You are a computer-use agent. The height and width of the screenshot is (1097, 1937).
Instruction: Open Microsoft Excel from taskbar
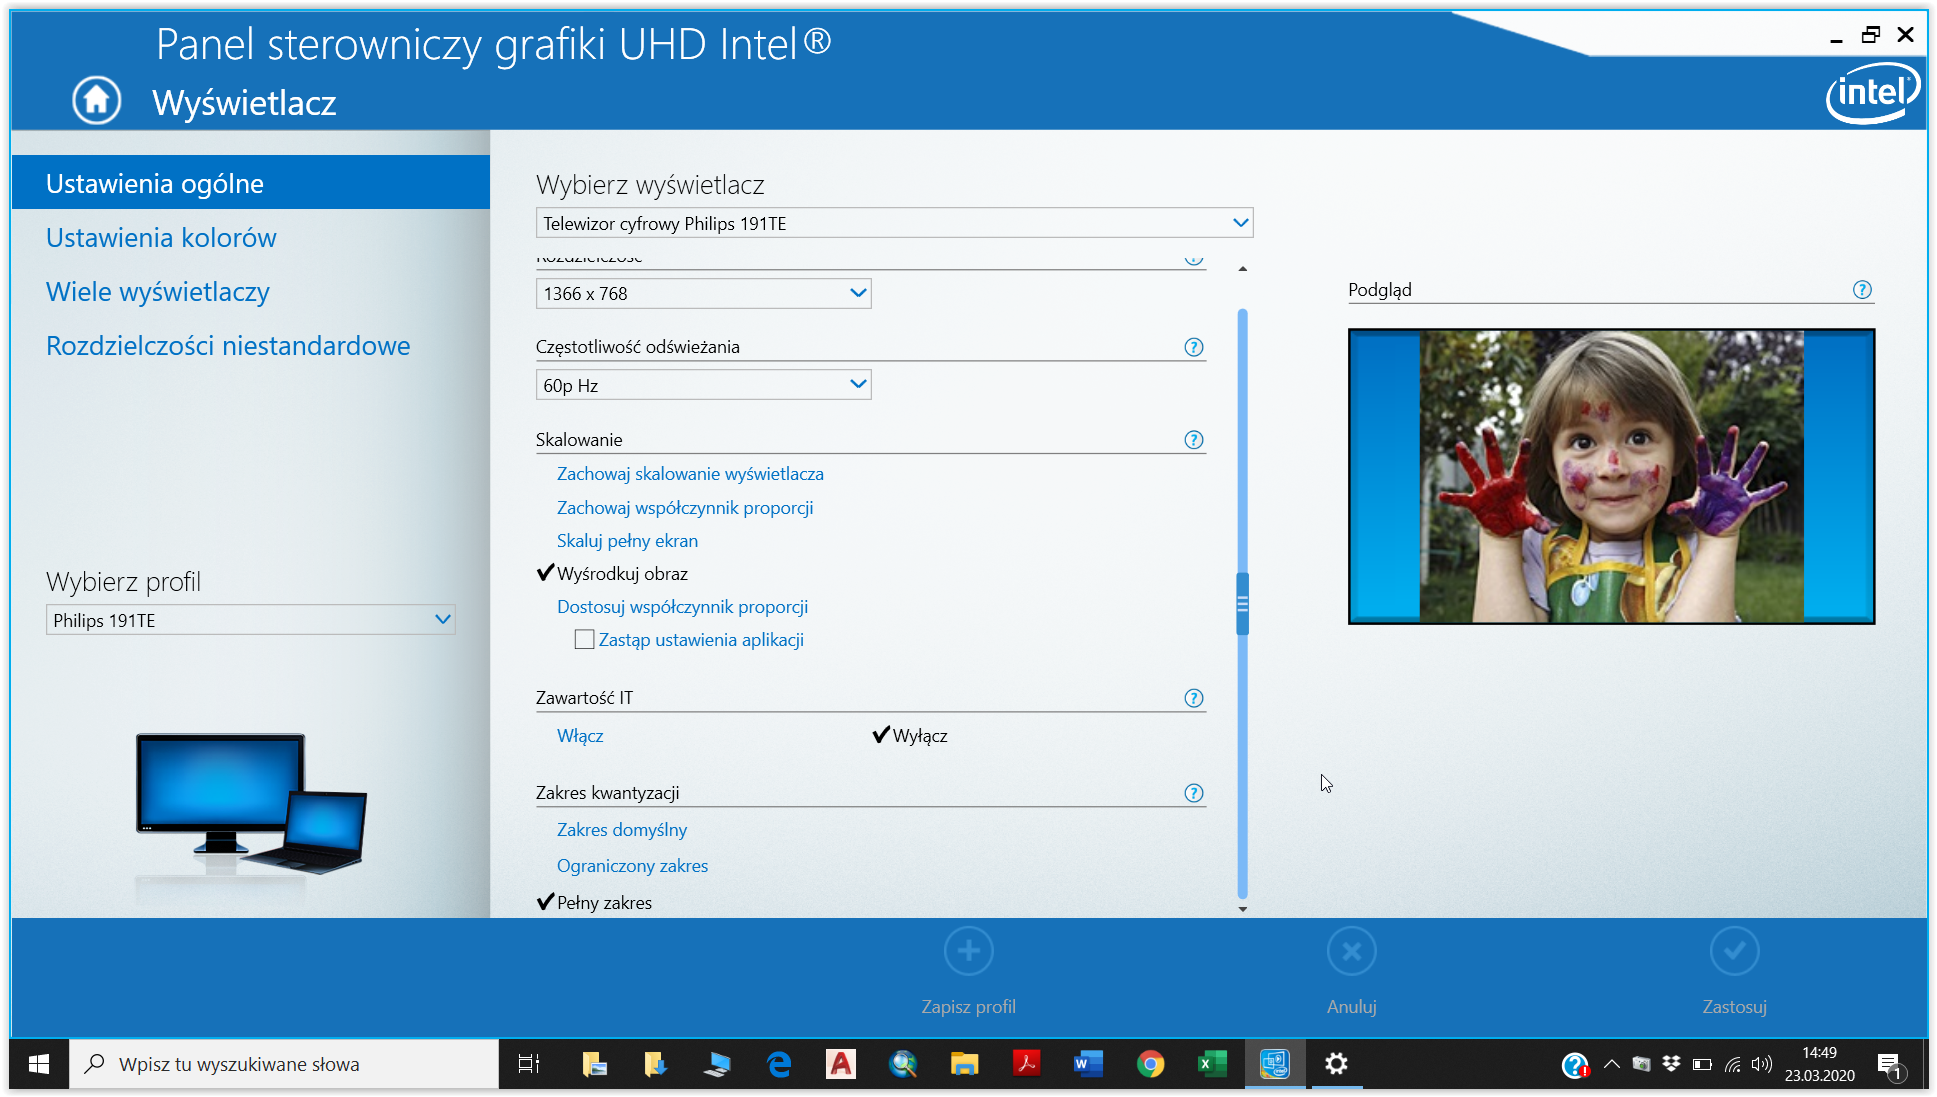pos(1213,1064)
